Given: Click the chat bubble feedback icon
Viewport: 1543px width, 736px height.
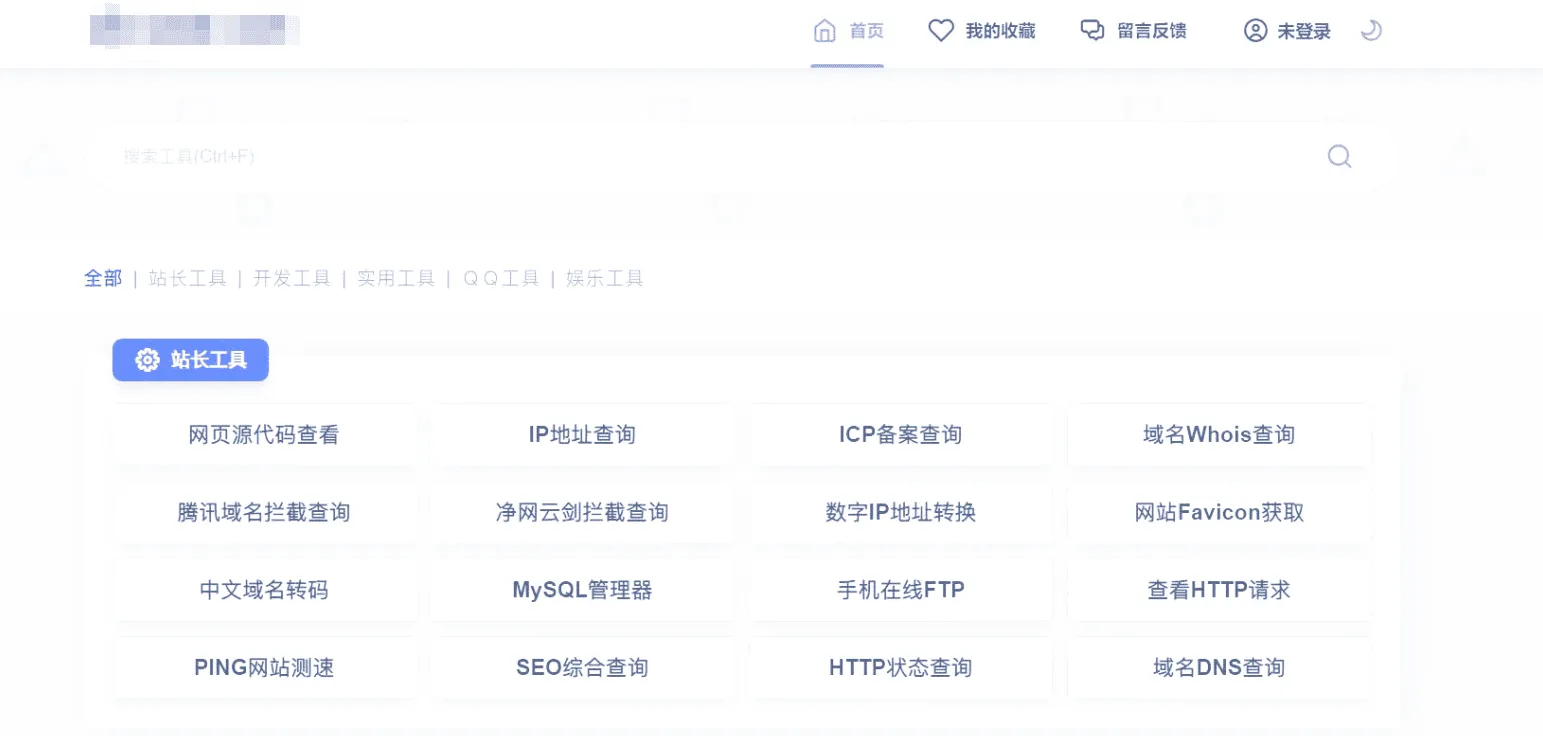Looking at the screenshot, I should [1093, 31].
